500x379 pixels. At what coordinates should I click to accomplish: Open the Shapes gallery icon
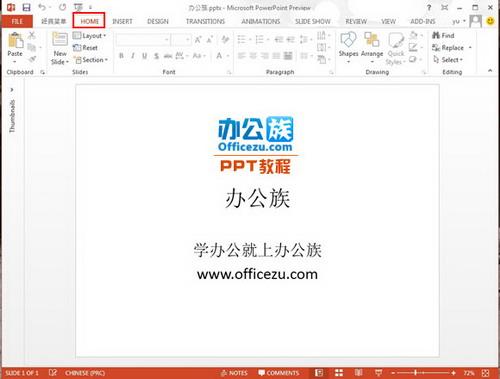pos(348,40)
